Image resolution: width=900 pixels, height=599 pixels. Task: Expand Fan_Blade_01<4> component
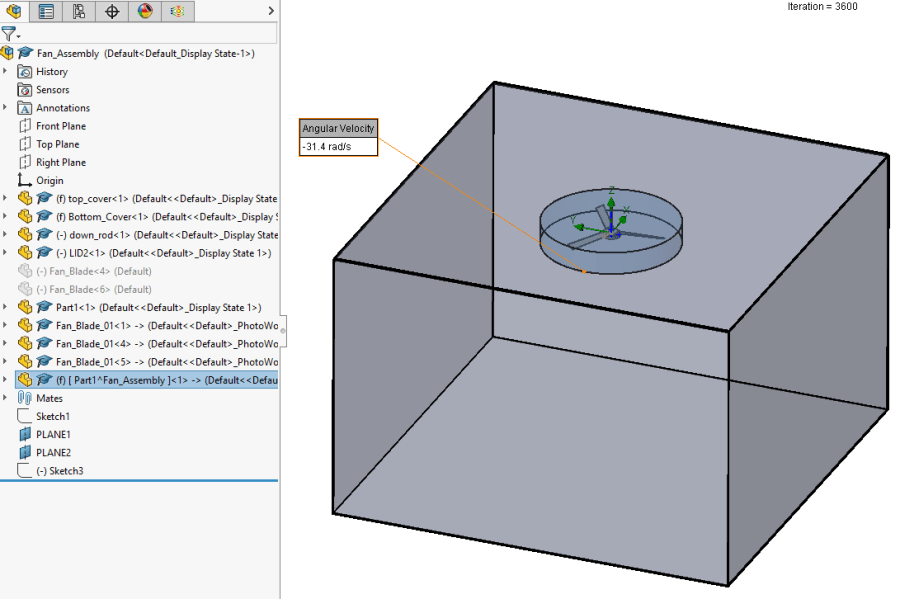click(5, 343)
